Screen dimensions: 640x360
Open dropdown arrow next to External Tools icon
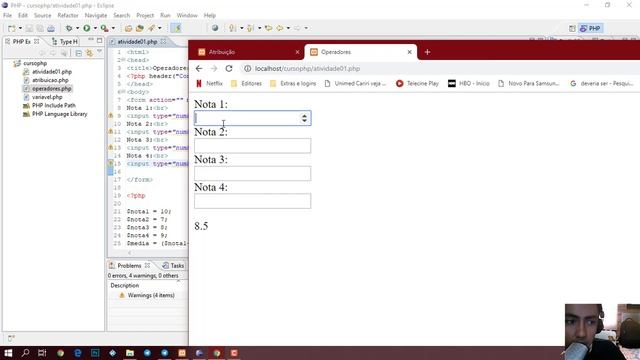point(113,28)
